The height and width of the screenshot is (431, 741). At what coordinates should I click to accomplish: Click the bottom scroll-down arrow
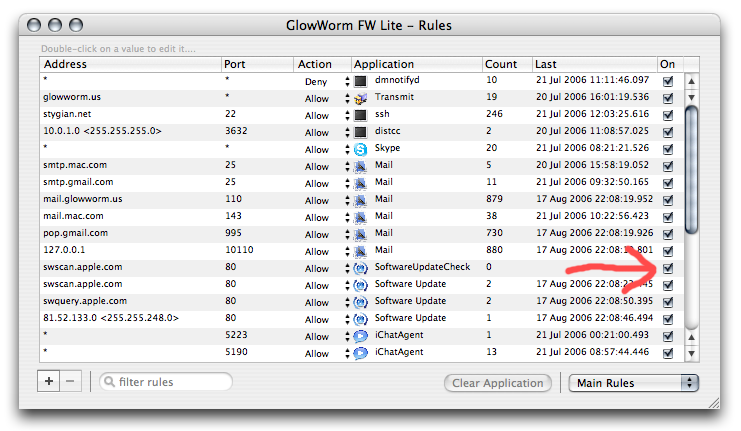[x=691, y=353]
